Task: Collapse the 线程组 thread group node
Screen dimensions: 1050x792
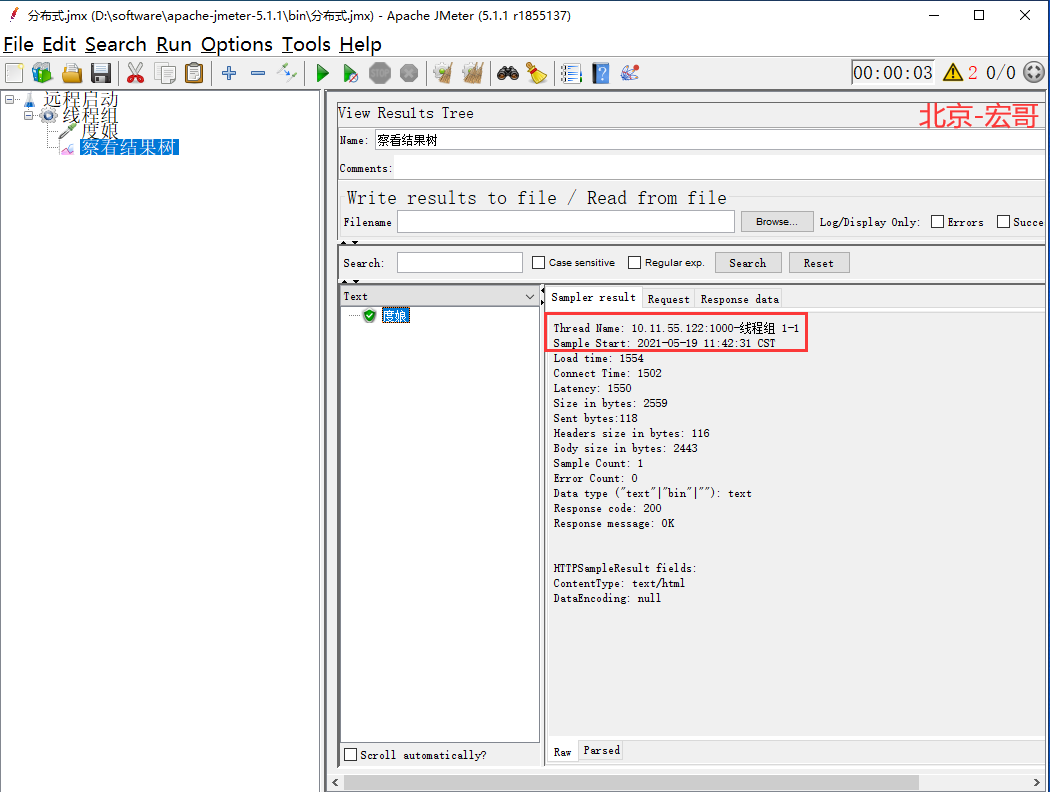Action: pos(29,115)
